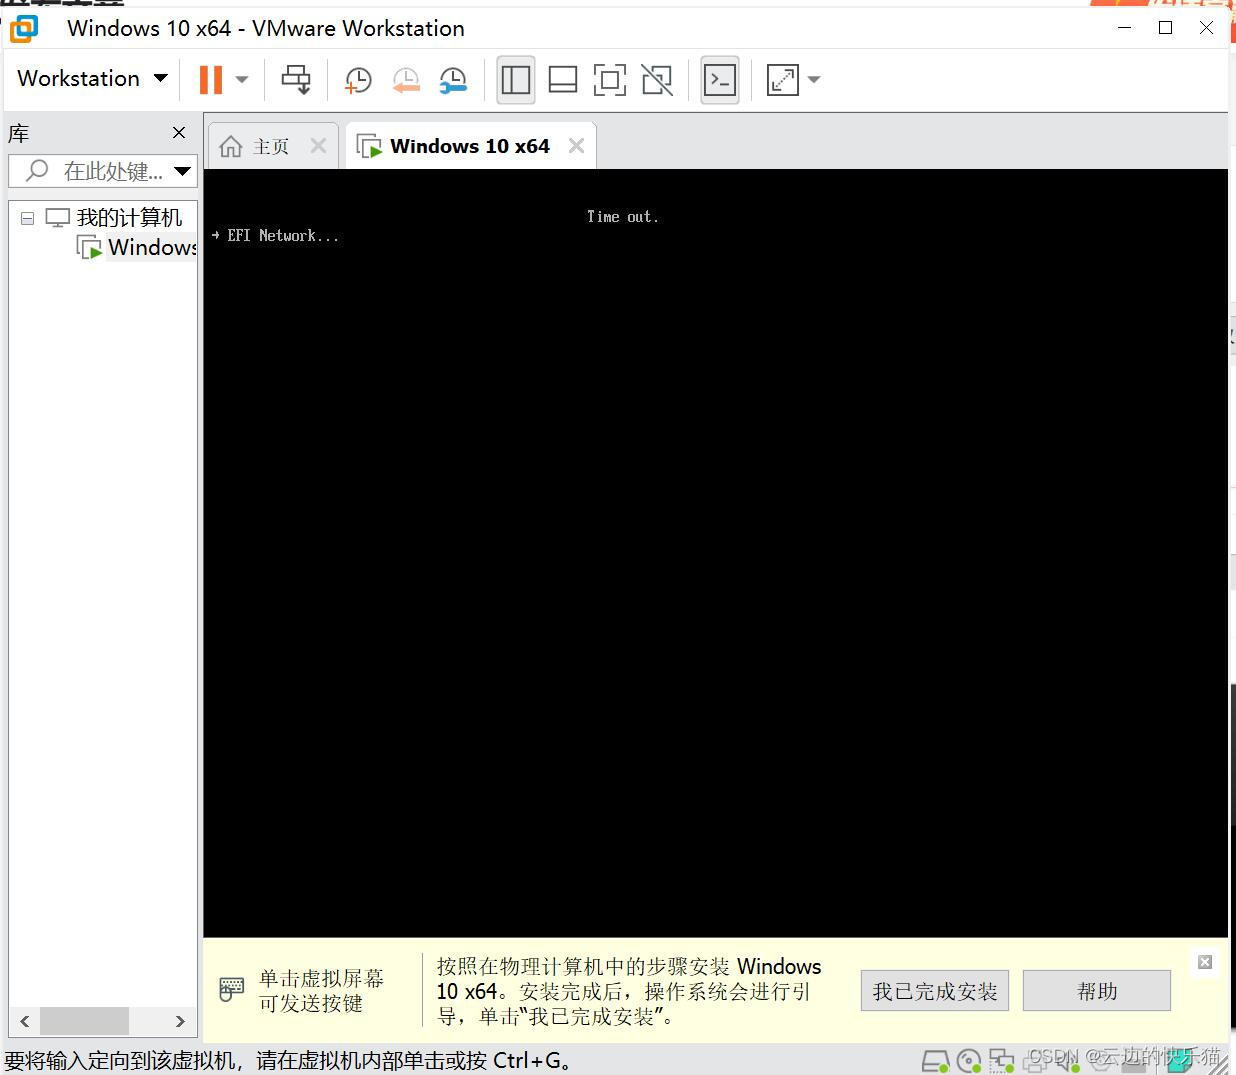Close the library panel
The height and width of the screenshot is (1075, 1236).
(x=179, y=132)
